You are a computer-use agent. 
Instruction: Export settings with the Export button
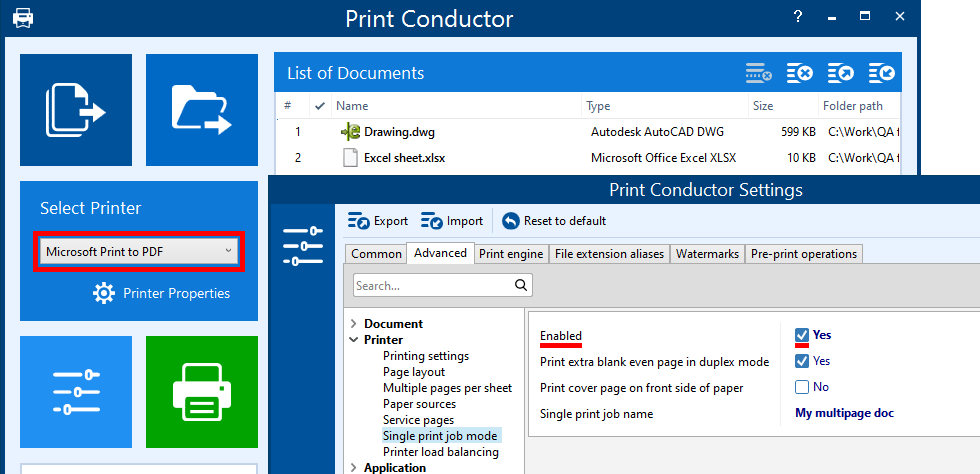coord(378,221)
